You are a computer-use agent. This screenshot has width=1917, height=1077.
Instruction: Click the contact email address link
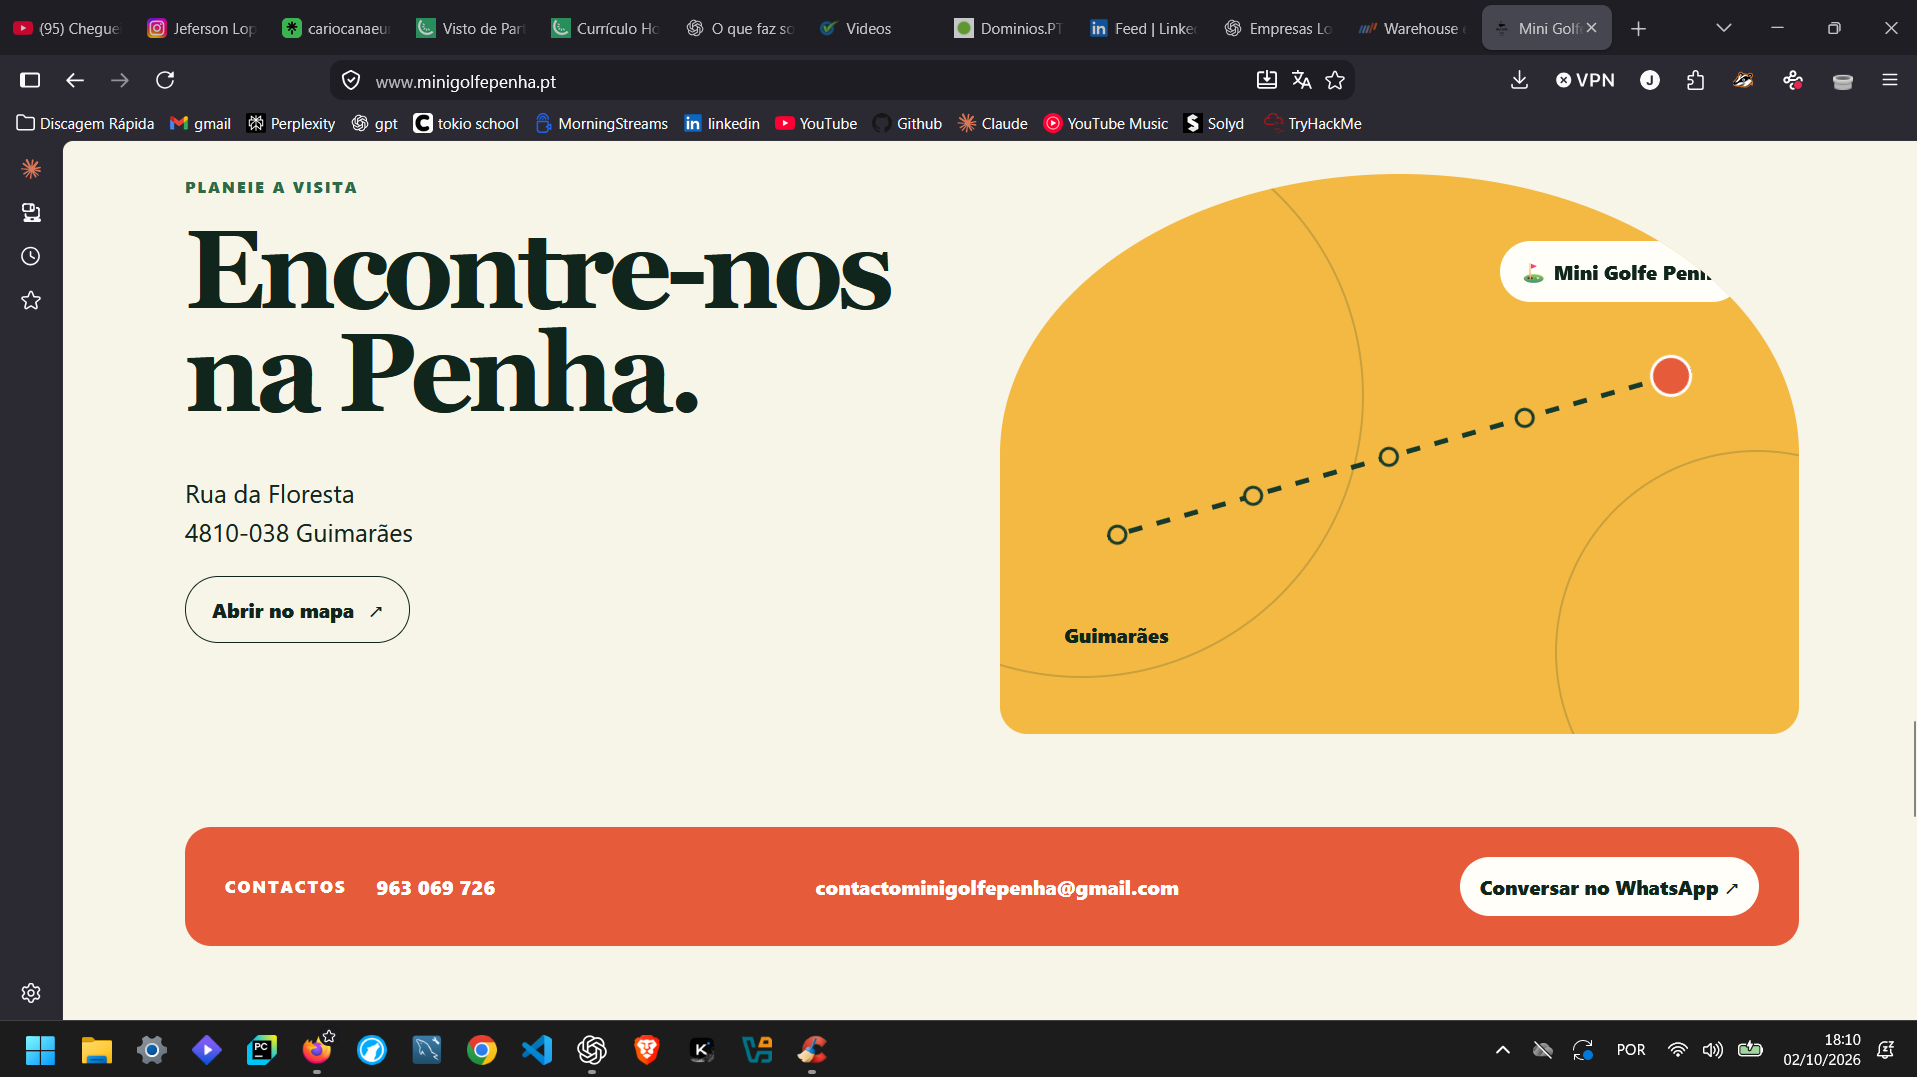coord(997,888)
